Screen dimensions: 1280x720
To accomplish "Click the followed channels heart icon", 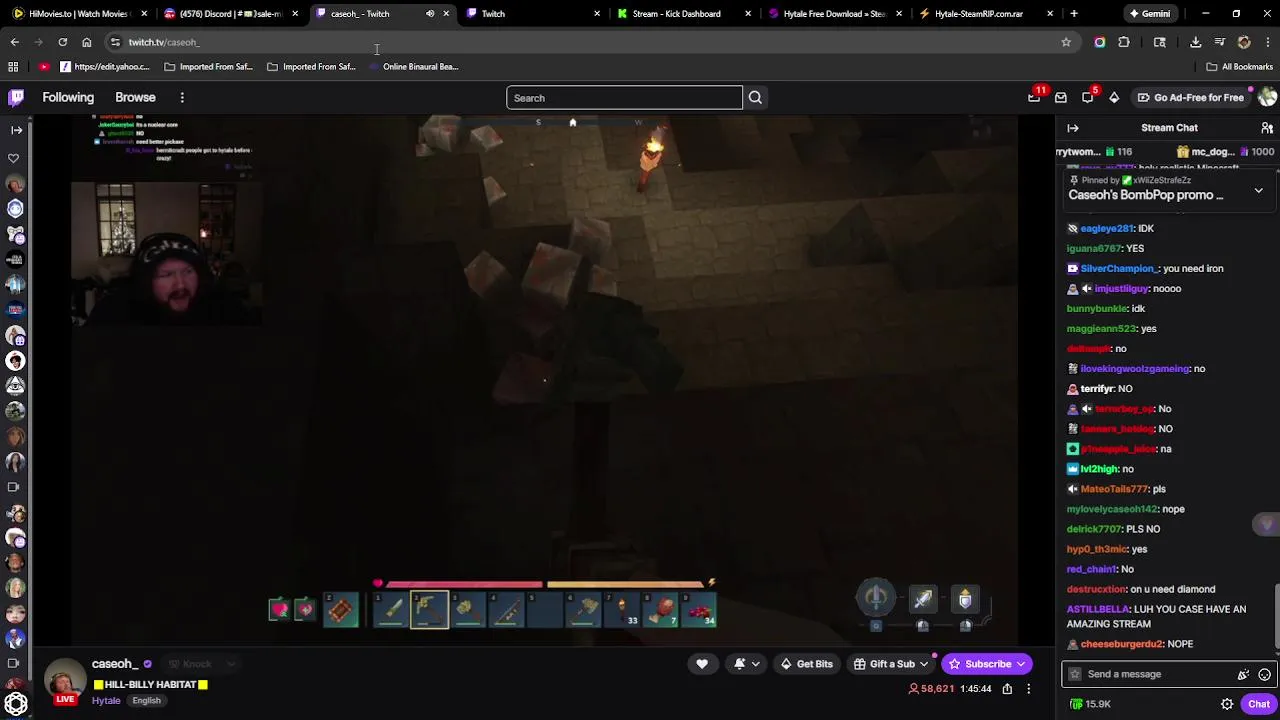I will [x=14, y=158].
